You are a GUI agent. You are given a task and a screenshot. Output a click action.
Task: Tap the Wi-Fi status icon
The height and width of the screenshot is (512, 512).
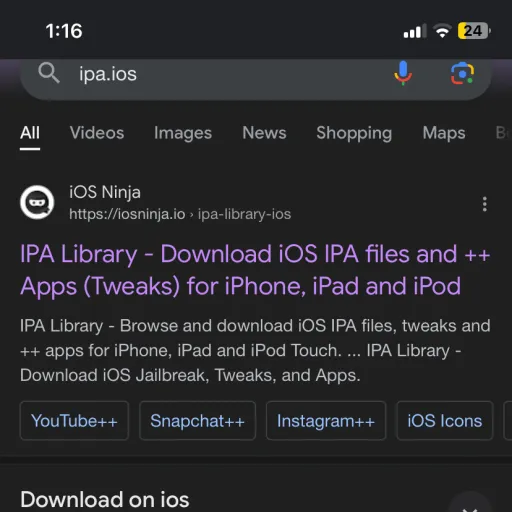(442, 31)
